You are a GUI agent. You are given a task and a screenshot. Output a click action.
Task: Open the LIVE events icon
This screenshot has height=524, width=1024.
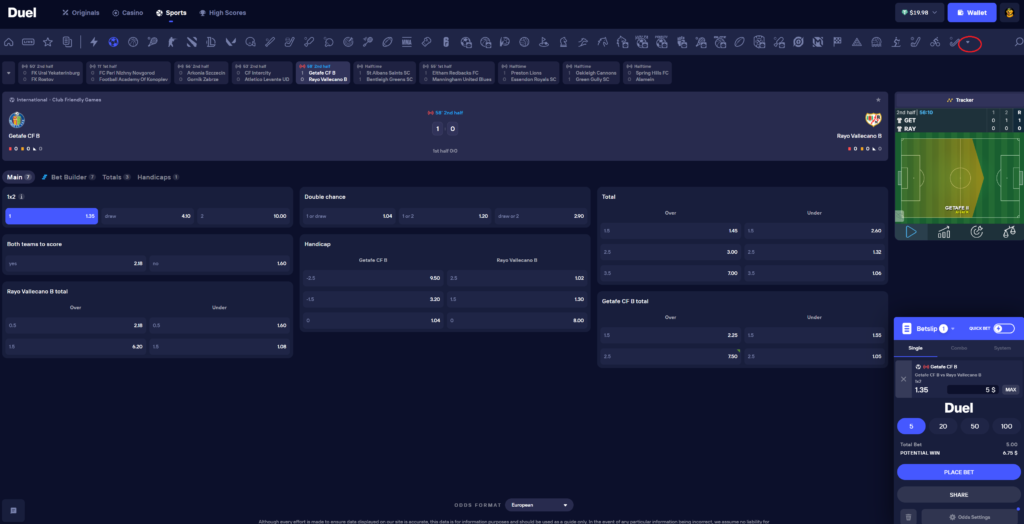28,42
